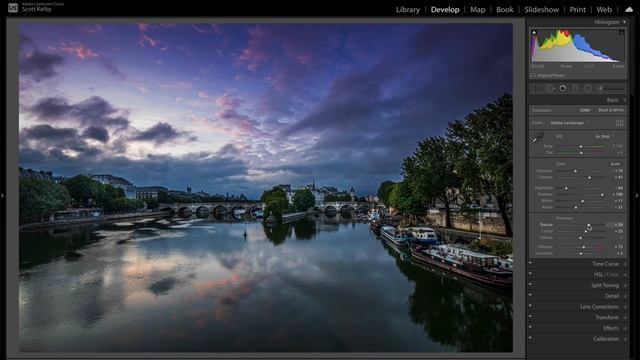Toggle the Calibration panel switch

(x=530, y=338)
